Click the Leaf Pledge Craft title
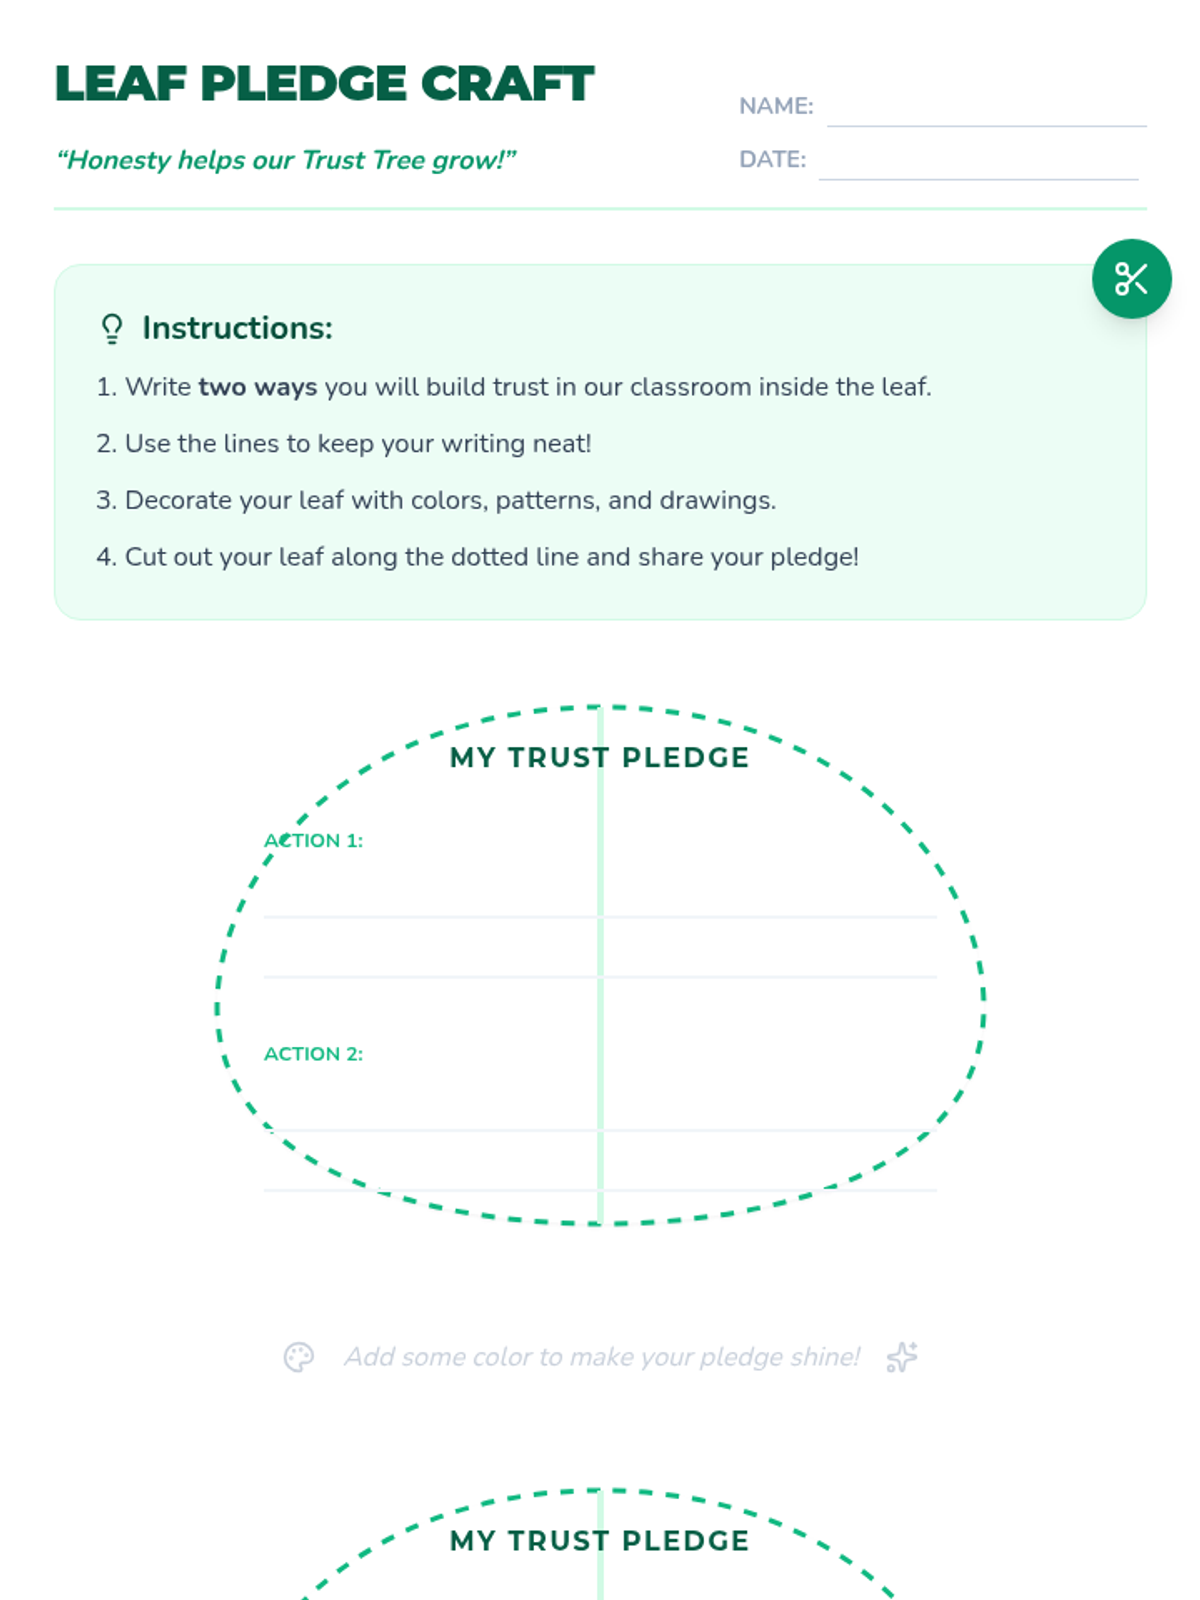Image resolution: width=1200 pixels, height=1600 pixels. [324, 84]
